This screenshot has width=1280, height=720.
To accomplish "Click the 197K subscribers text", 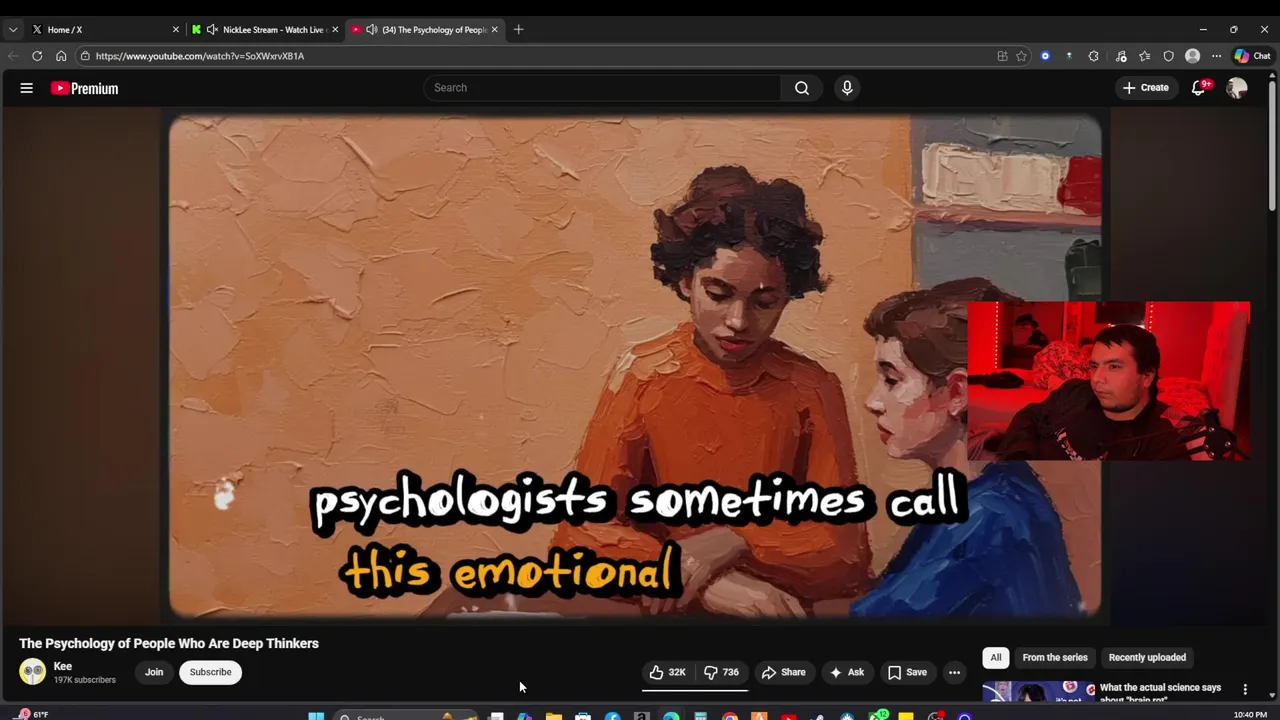I will tap(85, 680).
